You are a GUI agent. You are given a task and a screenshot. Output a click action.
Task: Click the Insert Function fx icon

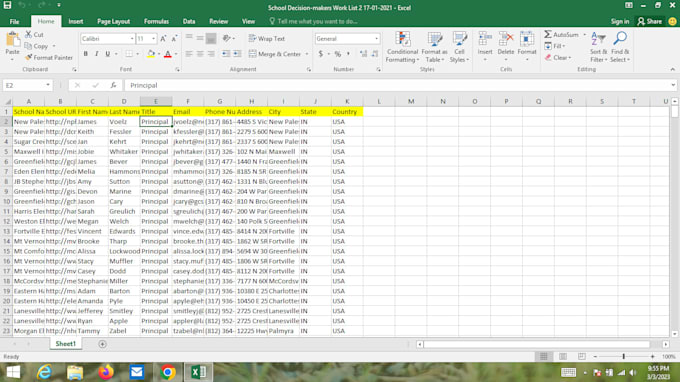(x=113, y=85)
